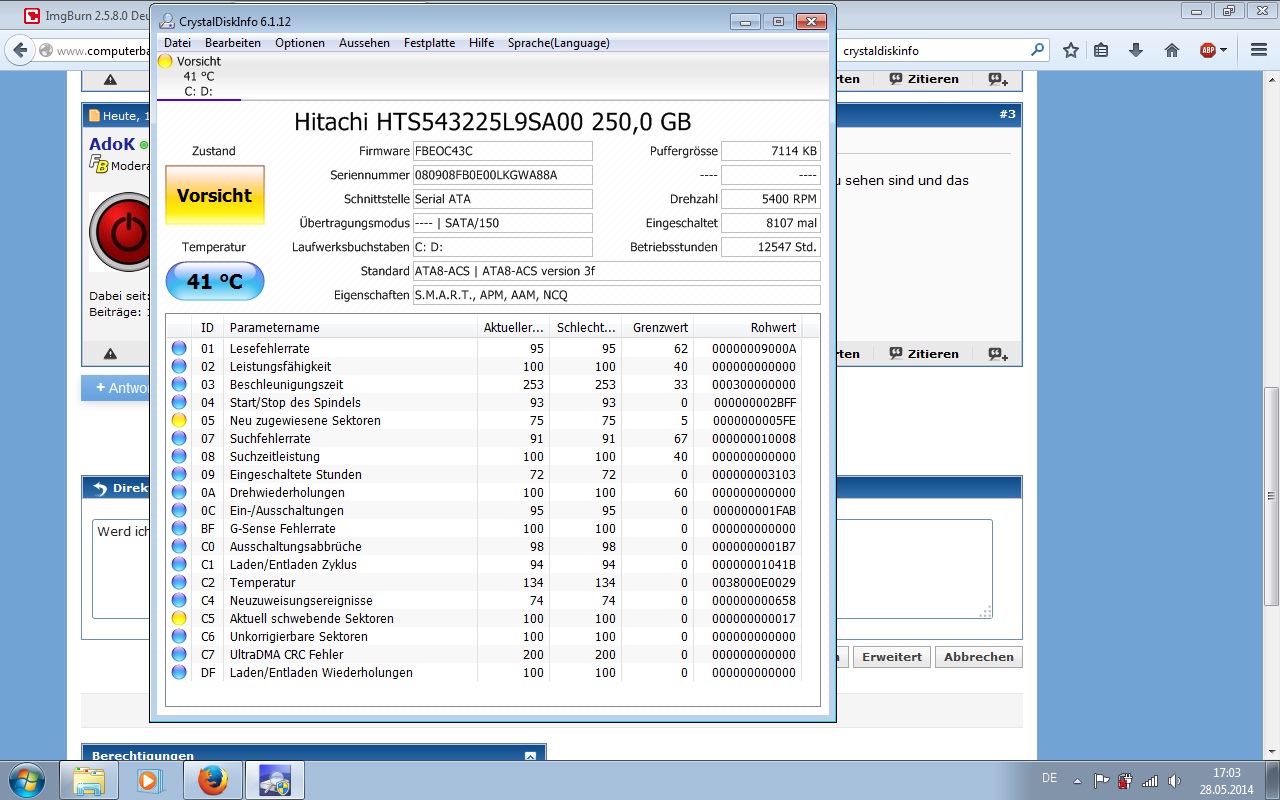Click the yellow status circle in disk tab
Screen dimensions: 1280x800
[x=165, y=61]
